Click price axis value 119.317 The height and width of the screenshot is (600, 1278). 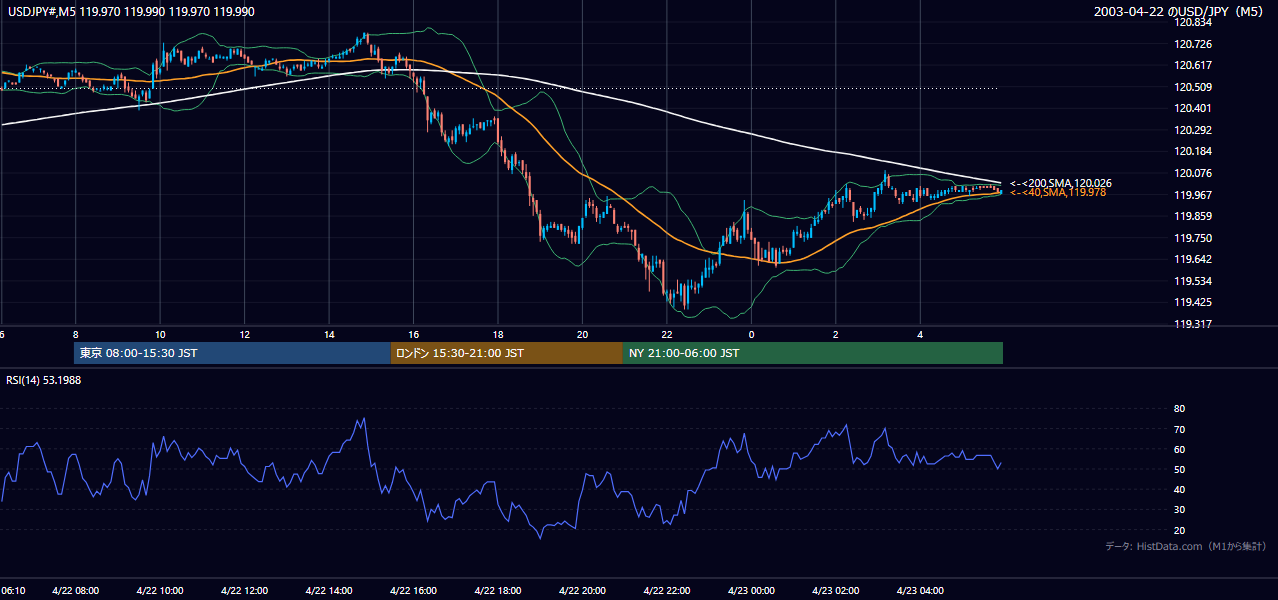(1192, 323)
